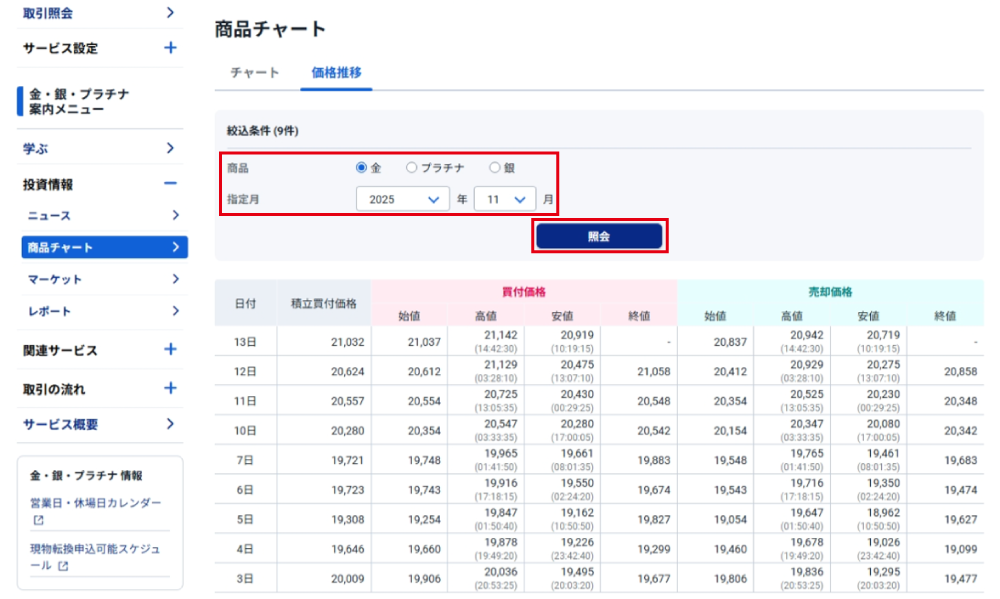Click the chevron arrow next to 学ぶ

coord(170,148)
